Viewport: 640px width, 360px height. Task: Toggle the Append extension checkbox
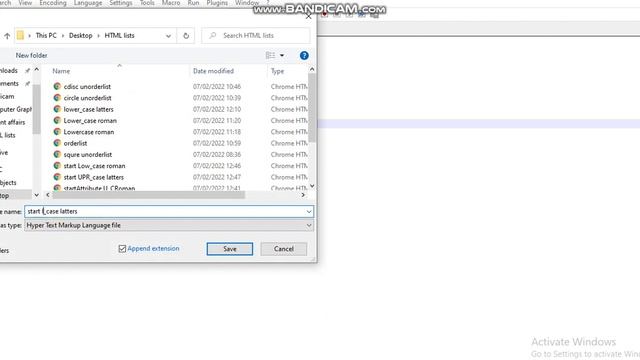[x=122, y=249]
